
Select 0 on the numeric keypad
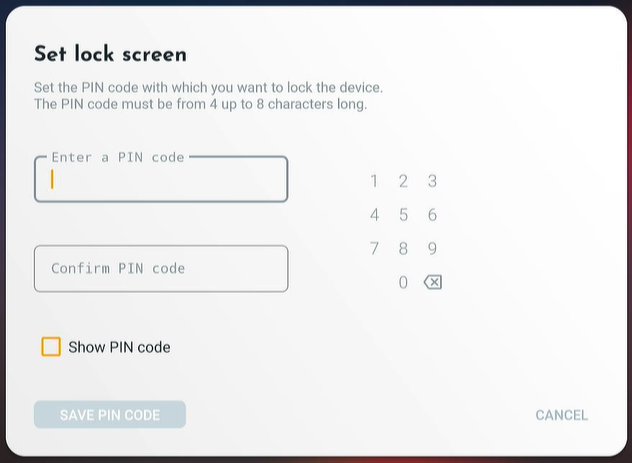[403, 283]
